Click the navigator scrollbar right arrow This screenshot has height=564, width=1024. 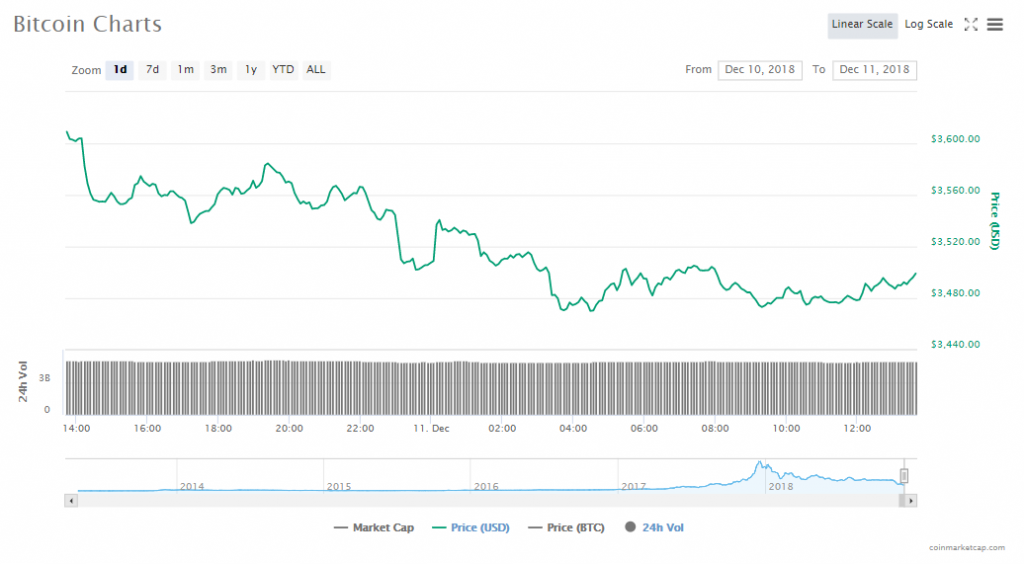[x=911, y=499]
